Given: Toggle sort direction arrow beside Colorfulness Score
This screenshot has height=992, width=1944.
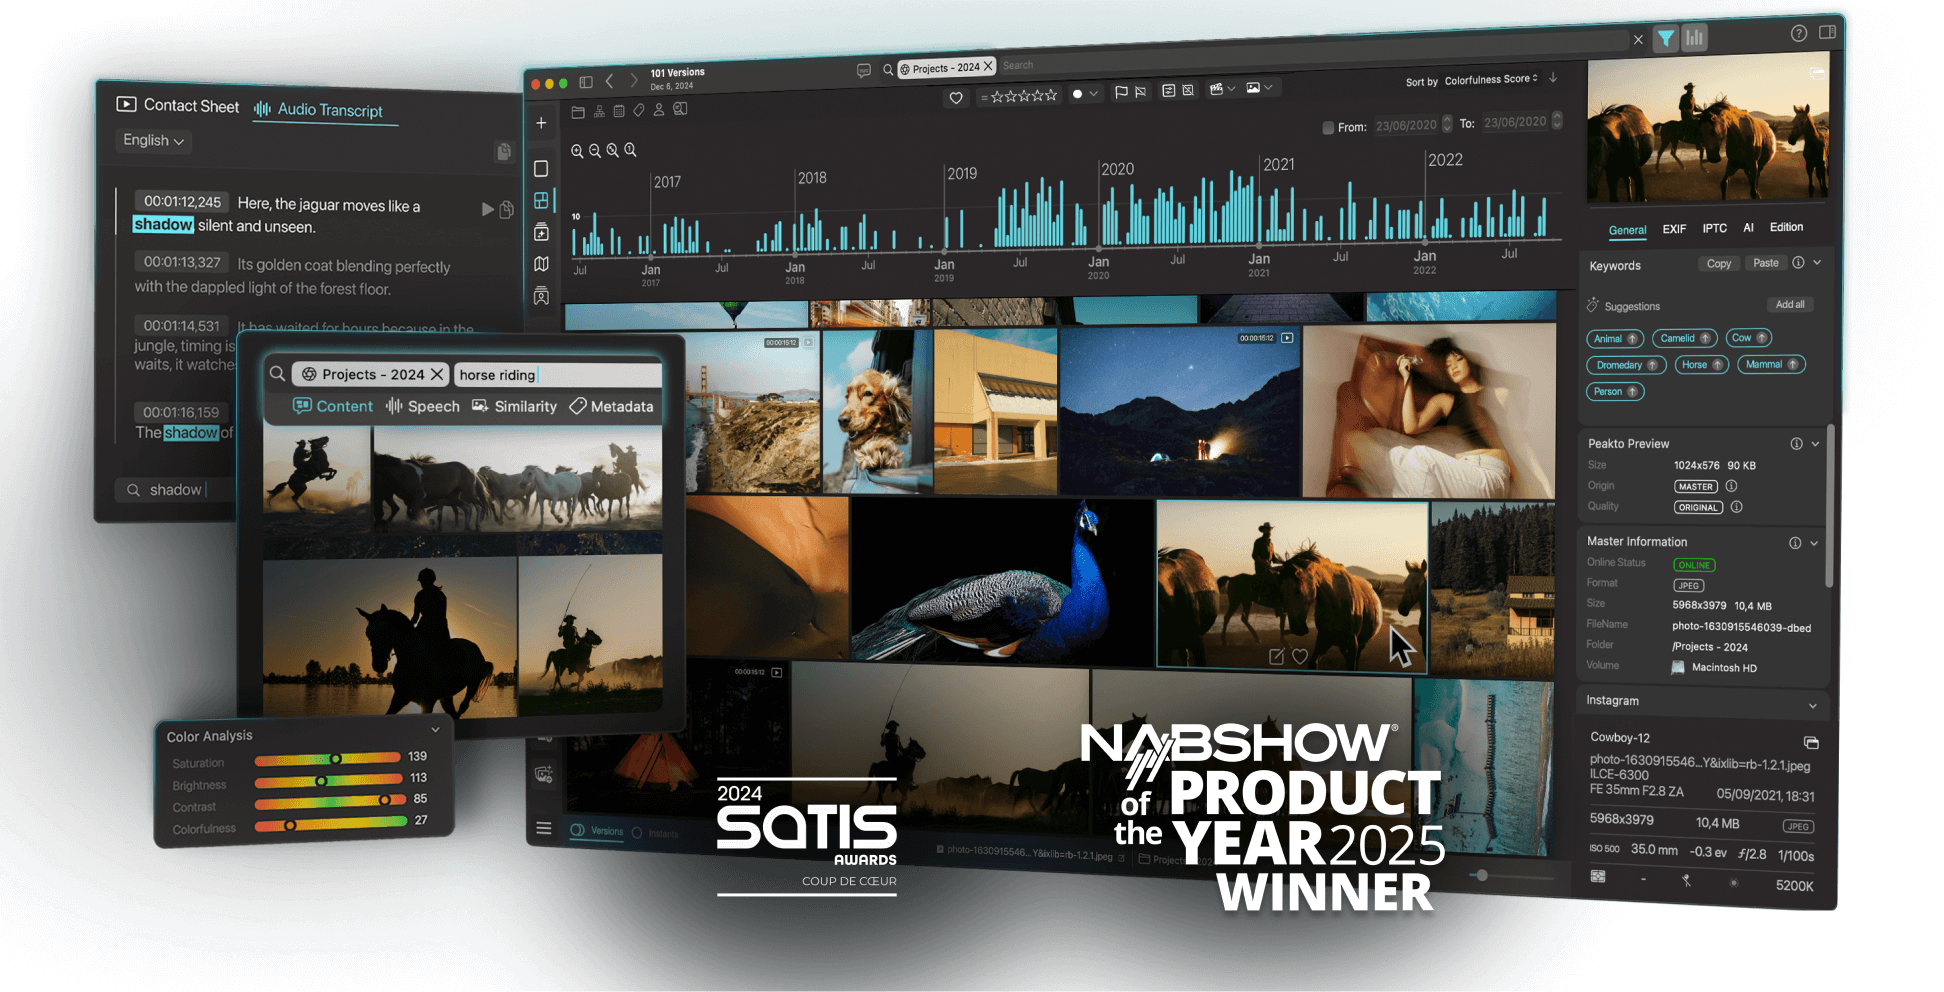Looking at the screenshot, I should 1553,78.
